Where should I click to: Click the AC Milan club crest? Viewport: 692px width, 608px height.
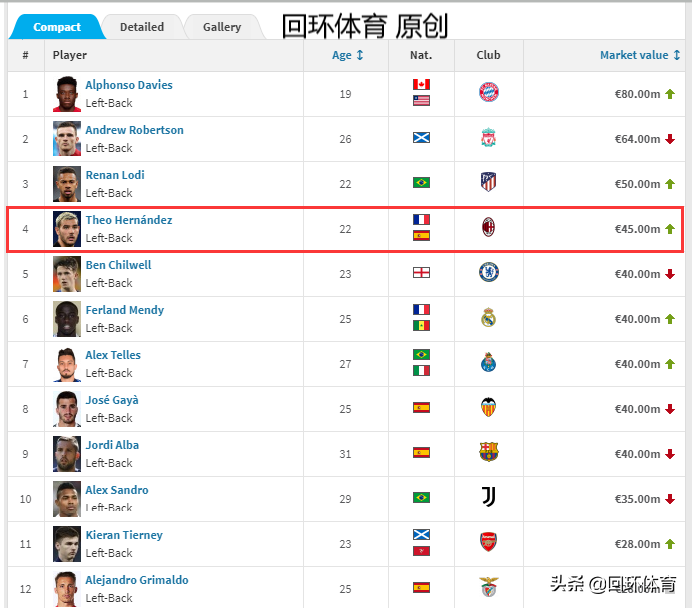488,227
